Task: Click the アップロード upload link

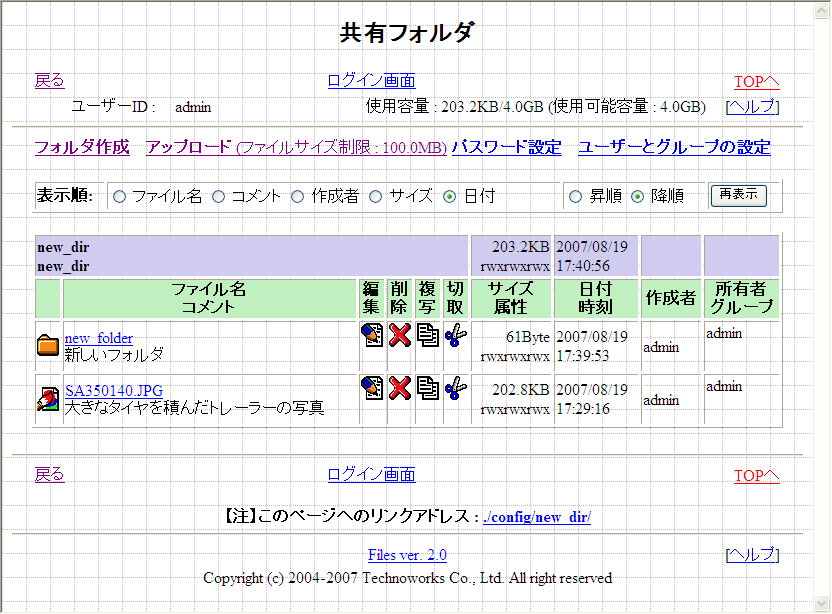Action: tap(189, 147)
